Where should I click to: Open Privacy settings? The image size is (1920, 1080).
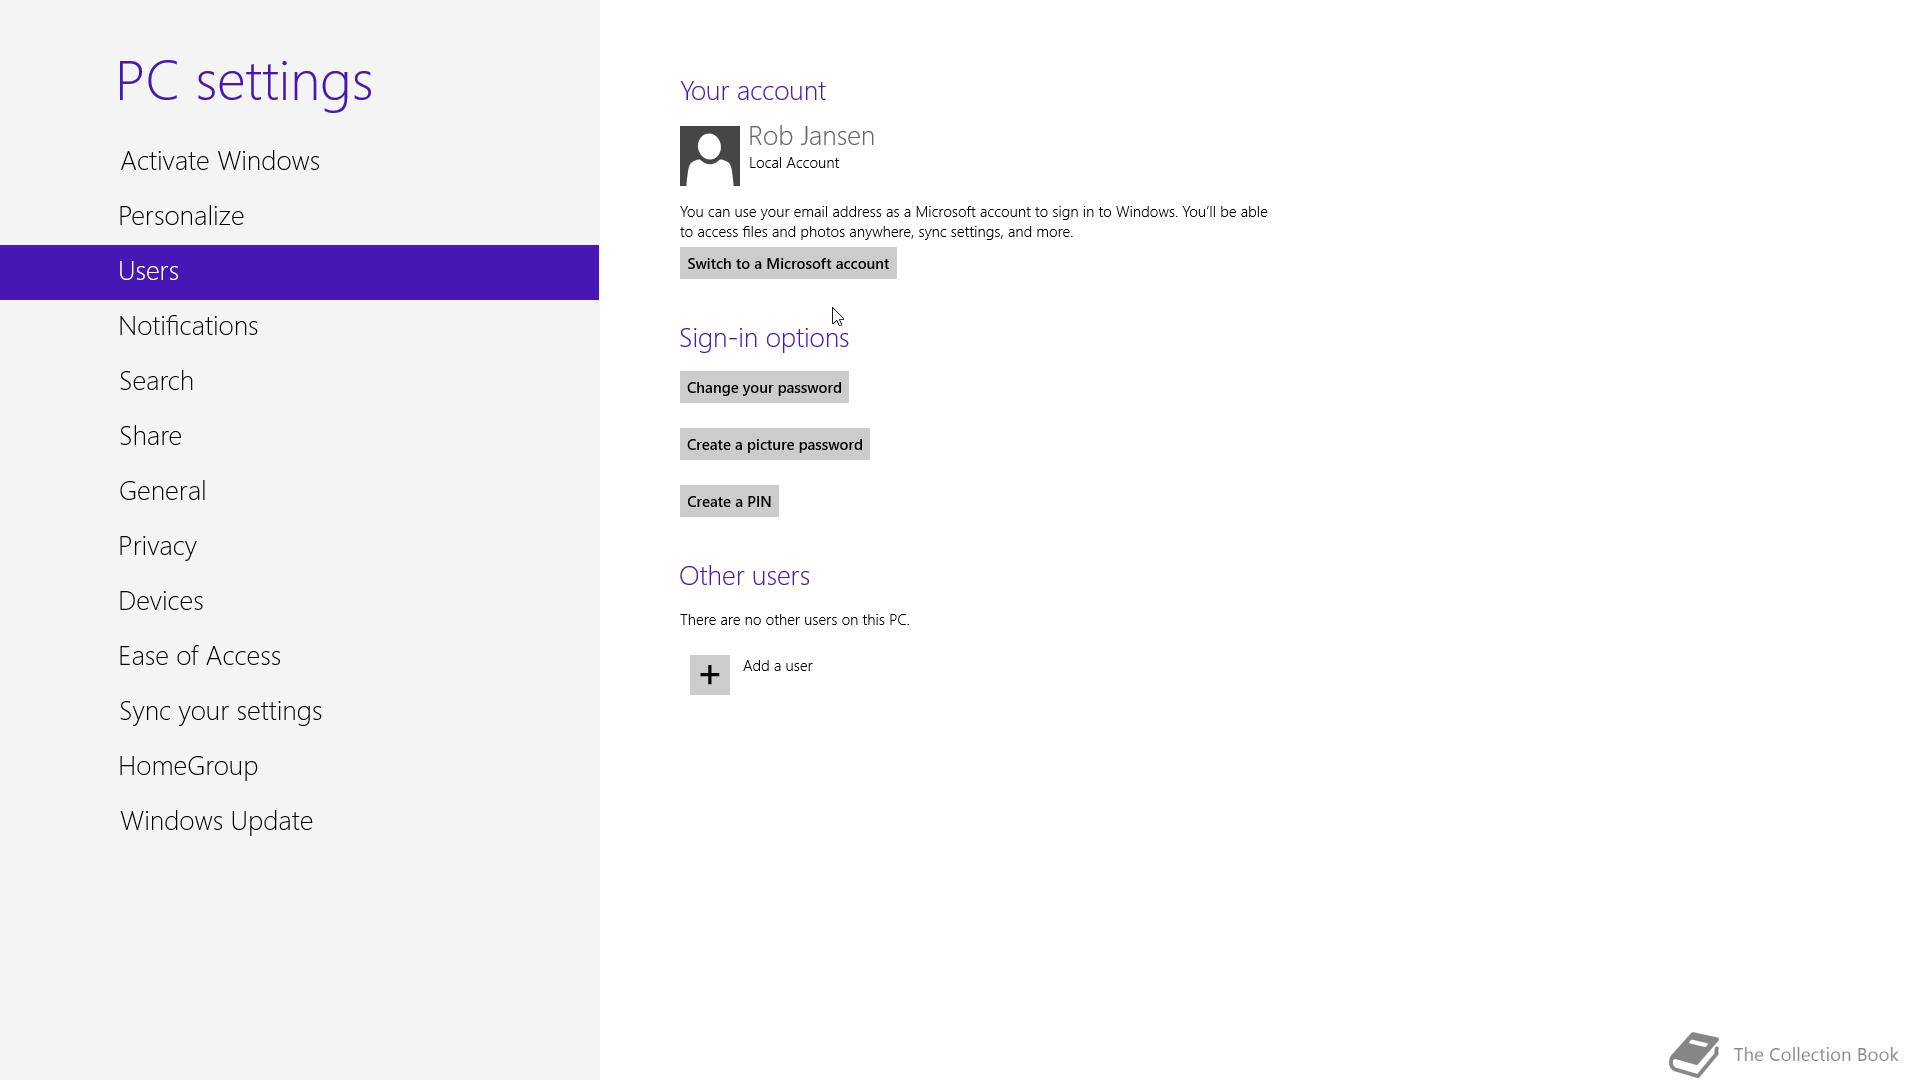[299, 546]
